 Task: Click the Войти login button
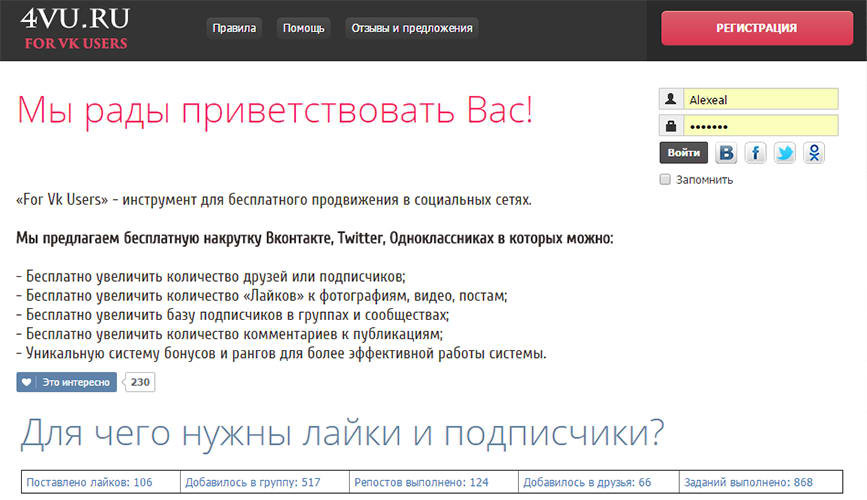683,153
